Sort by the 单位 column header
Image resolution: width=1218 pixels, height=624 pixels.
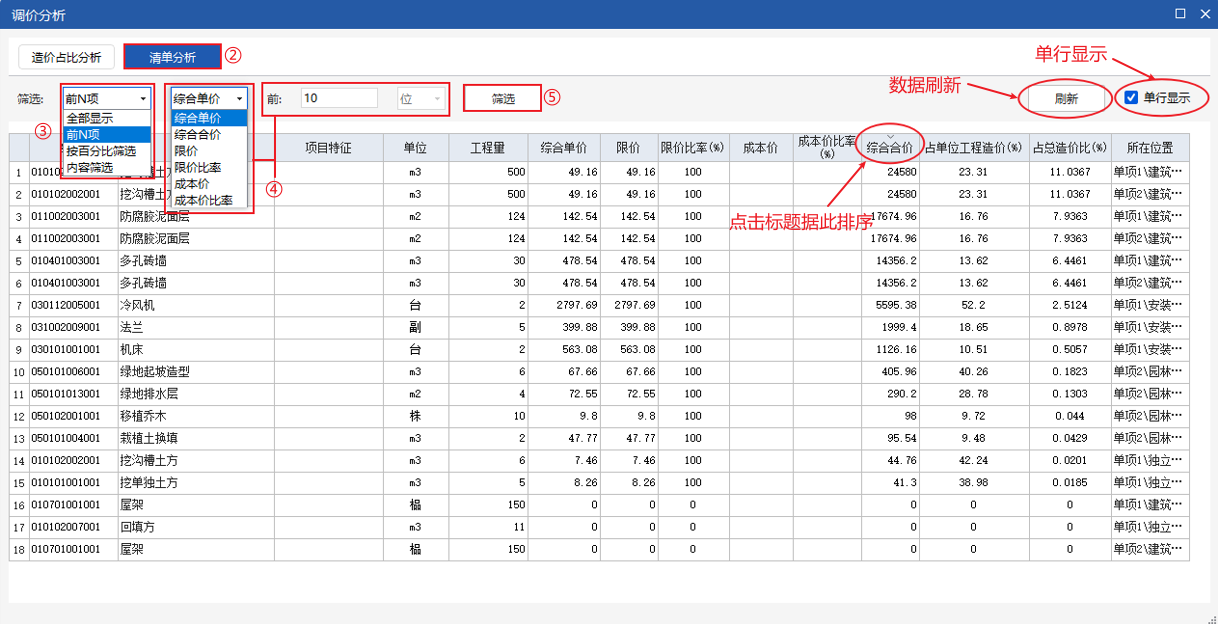tap(415, 148)
